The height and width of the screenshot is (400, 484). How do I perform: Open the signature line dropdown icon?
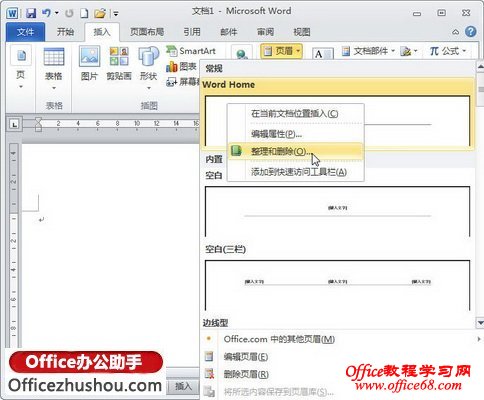pos(409,51)
